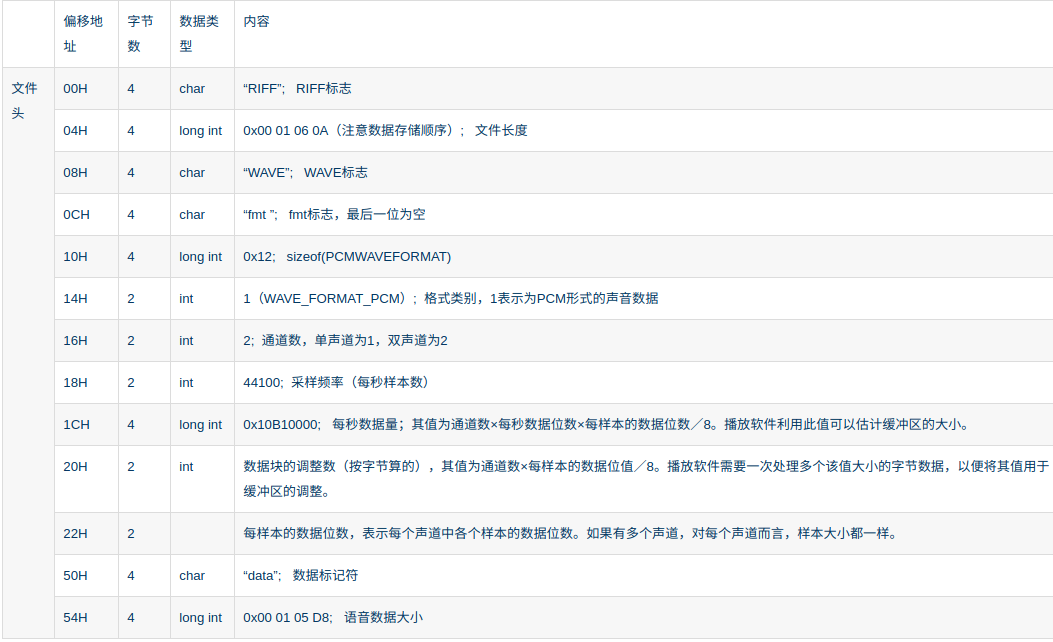The width and height of the screenshot is (1053, 642).
Task: Click long int type in the 1CH row
Action: (x=200, y=424)
